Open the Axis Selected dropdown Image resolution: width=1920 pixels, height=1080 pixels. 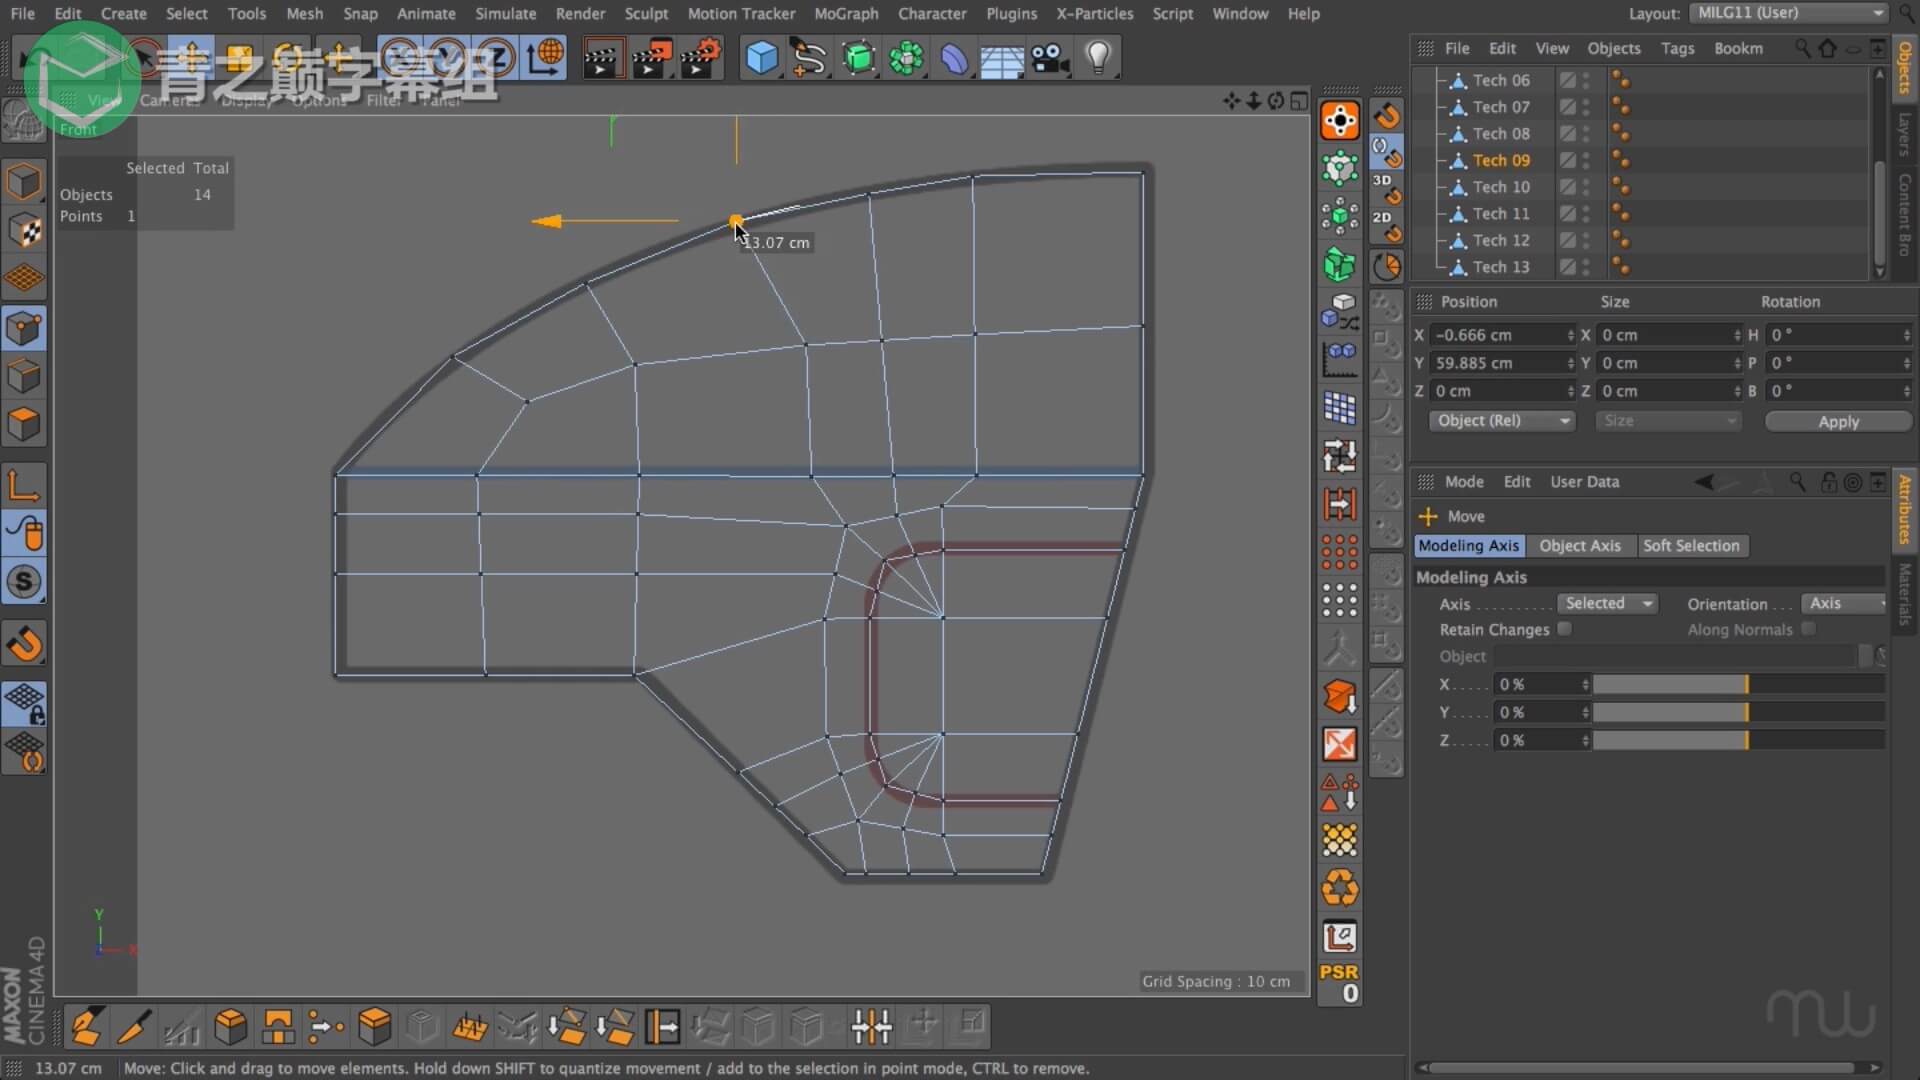pyautogui.click(x=1607, y=603)
